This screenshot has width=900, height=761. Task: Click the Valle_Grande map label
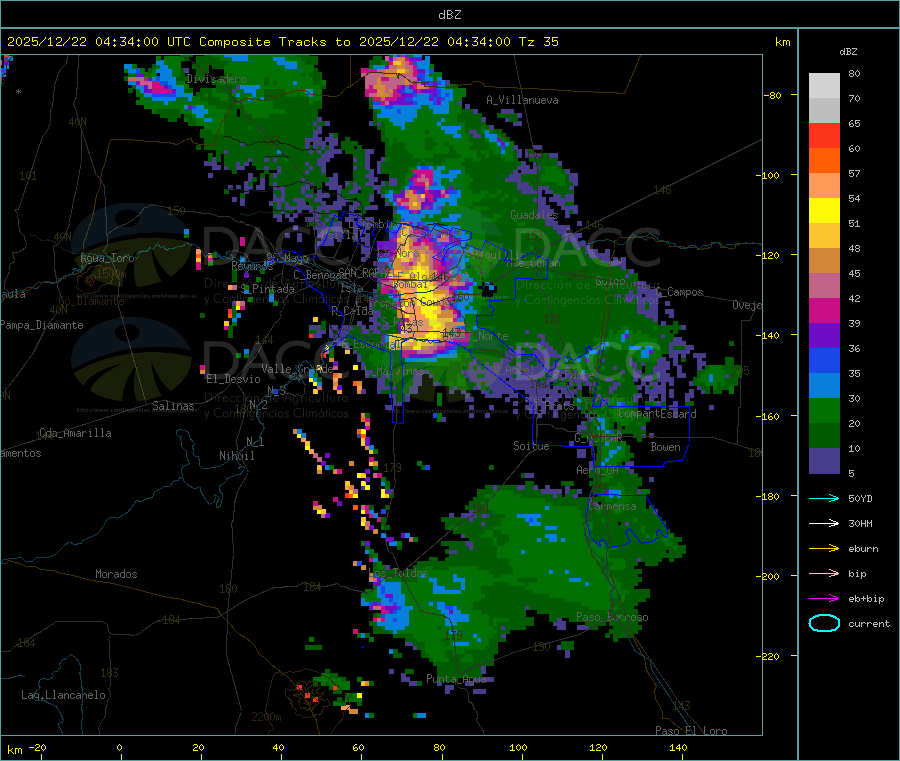297,368
